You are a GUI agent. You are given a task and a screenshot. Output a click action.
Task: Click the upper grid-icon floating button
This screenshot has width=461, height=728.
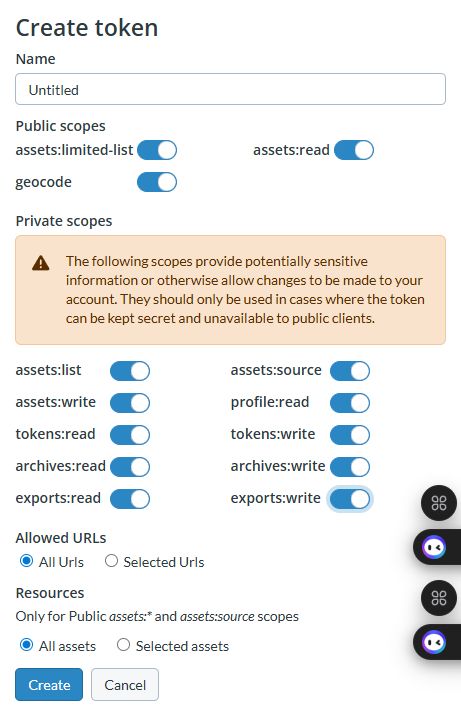pos(439,503)
